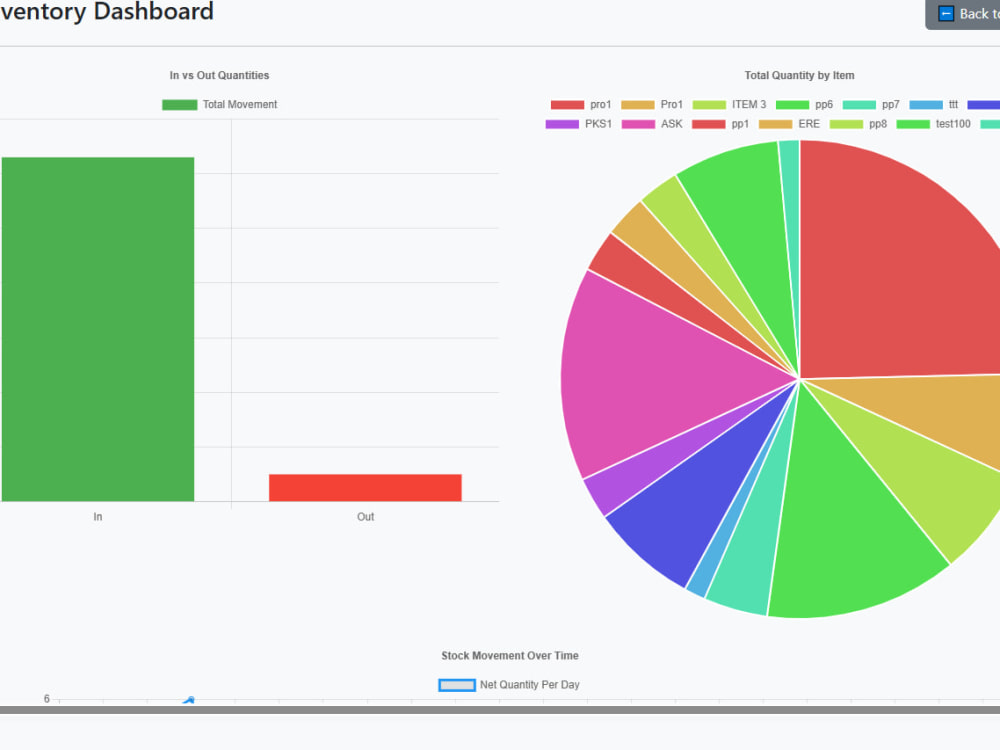Toggle pp1 legend entry
The height and width of the screenshot is (750, 1000).
point(721,124)
